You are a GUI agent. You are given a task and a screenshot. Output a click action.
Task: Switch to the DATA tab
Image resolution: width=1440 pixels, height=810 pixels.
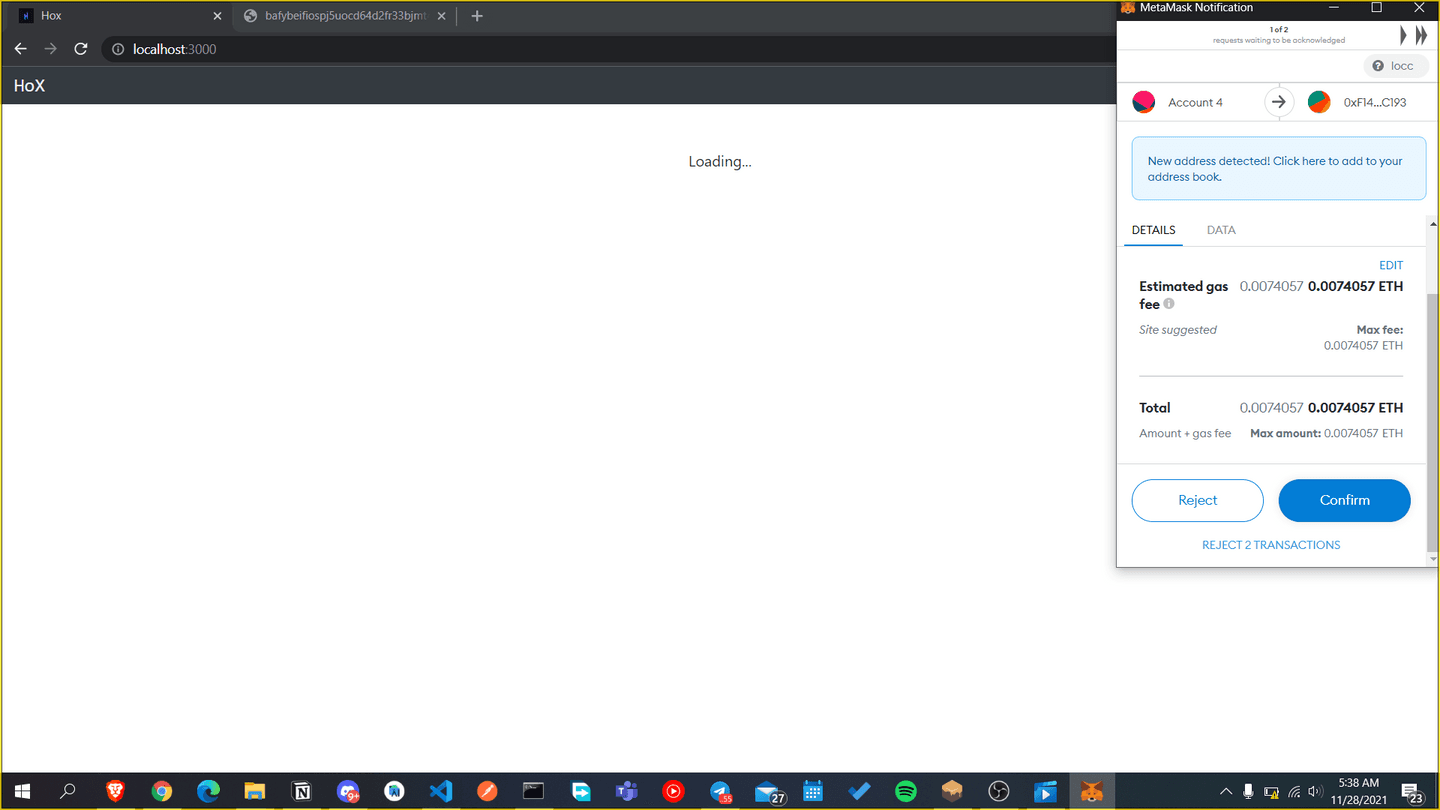1221,230
